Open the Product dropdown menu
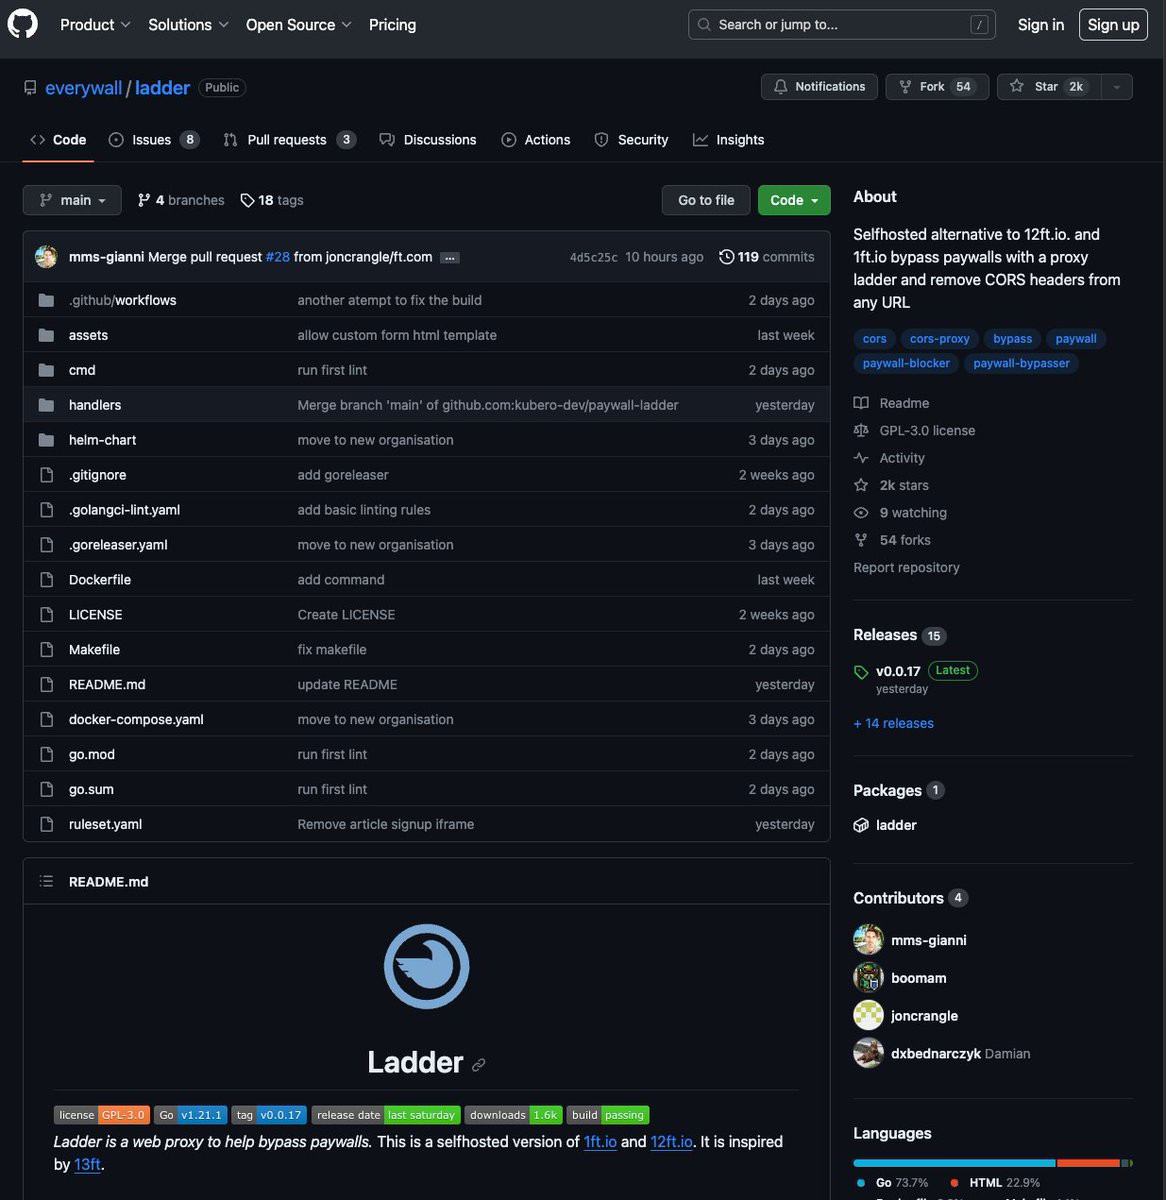Viewport: 1166px width, 1200px height. tap(95, 24)
